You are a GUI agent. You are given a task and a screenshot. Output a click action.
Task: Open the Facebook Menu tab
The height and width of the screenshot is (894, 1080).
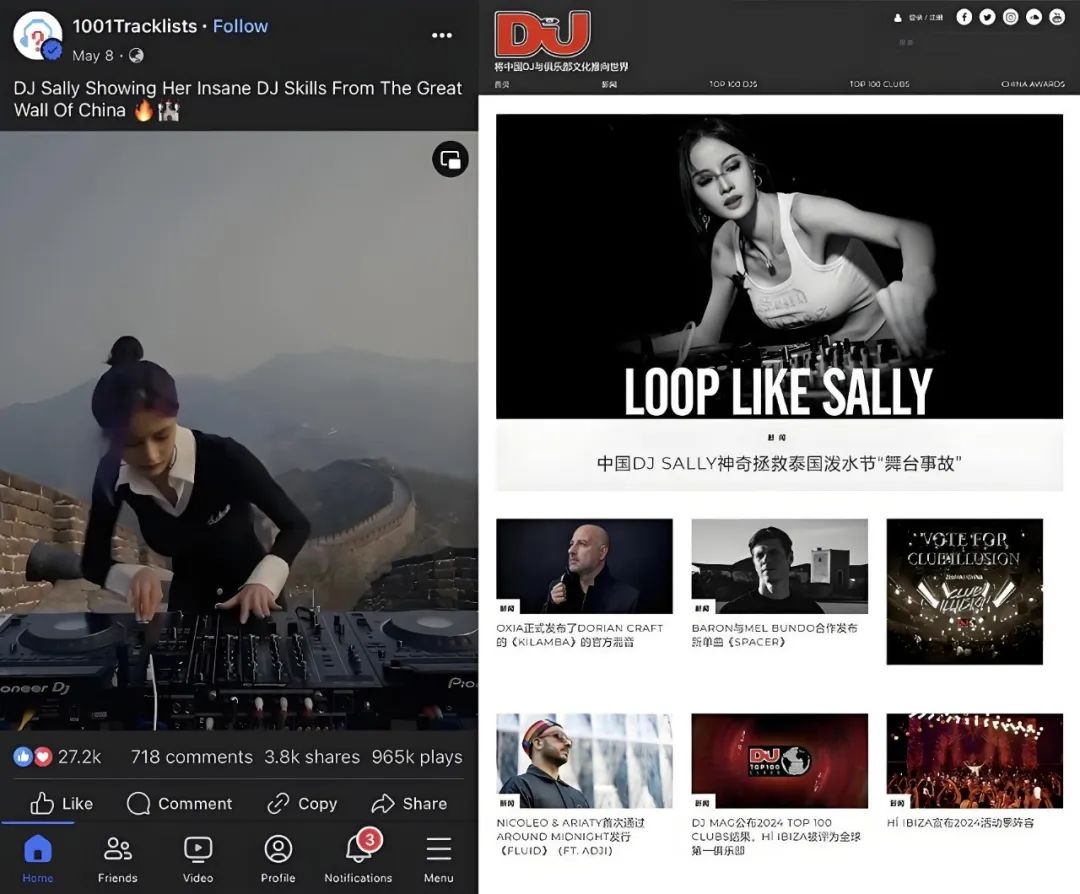pos(439,859)
